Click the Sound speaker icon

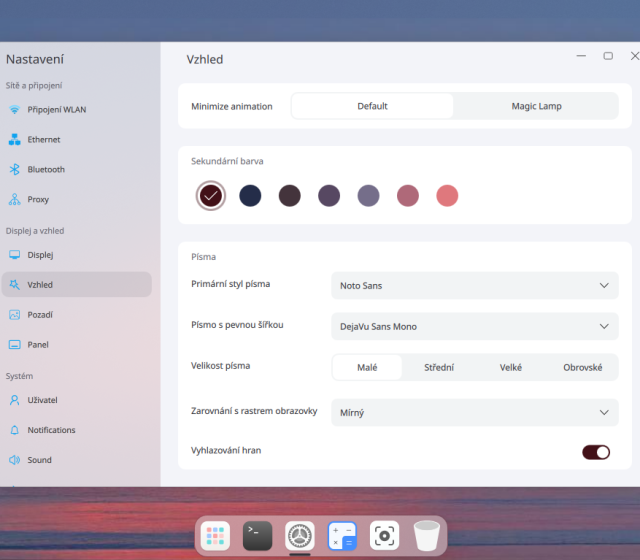click(15, 460)
